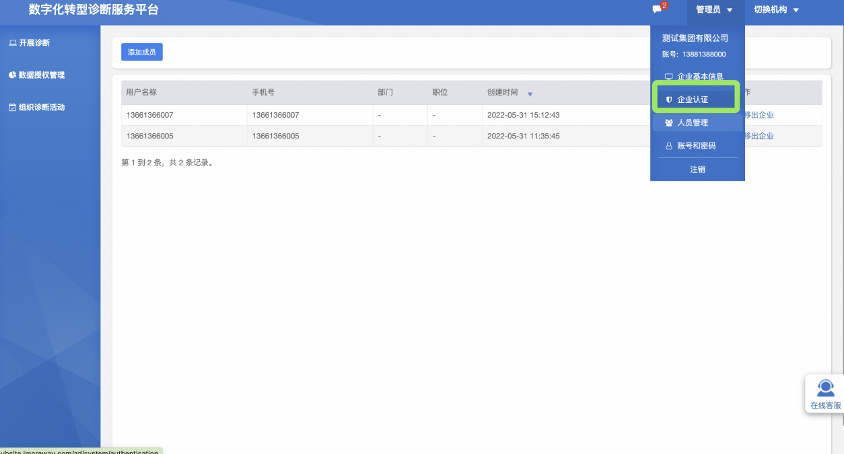The image size is (844, 454).
Task: Click user name cell 13661366005
Action: 150,136
